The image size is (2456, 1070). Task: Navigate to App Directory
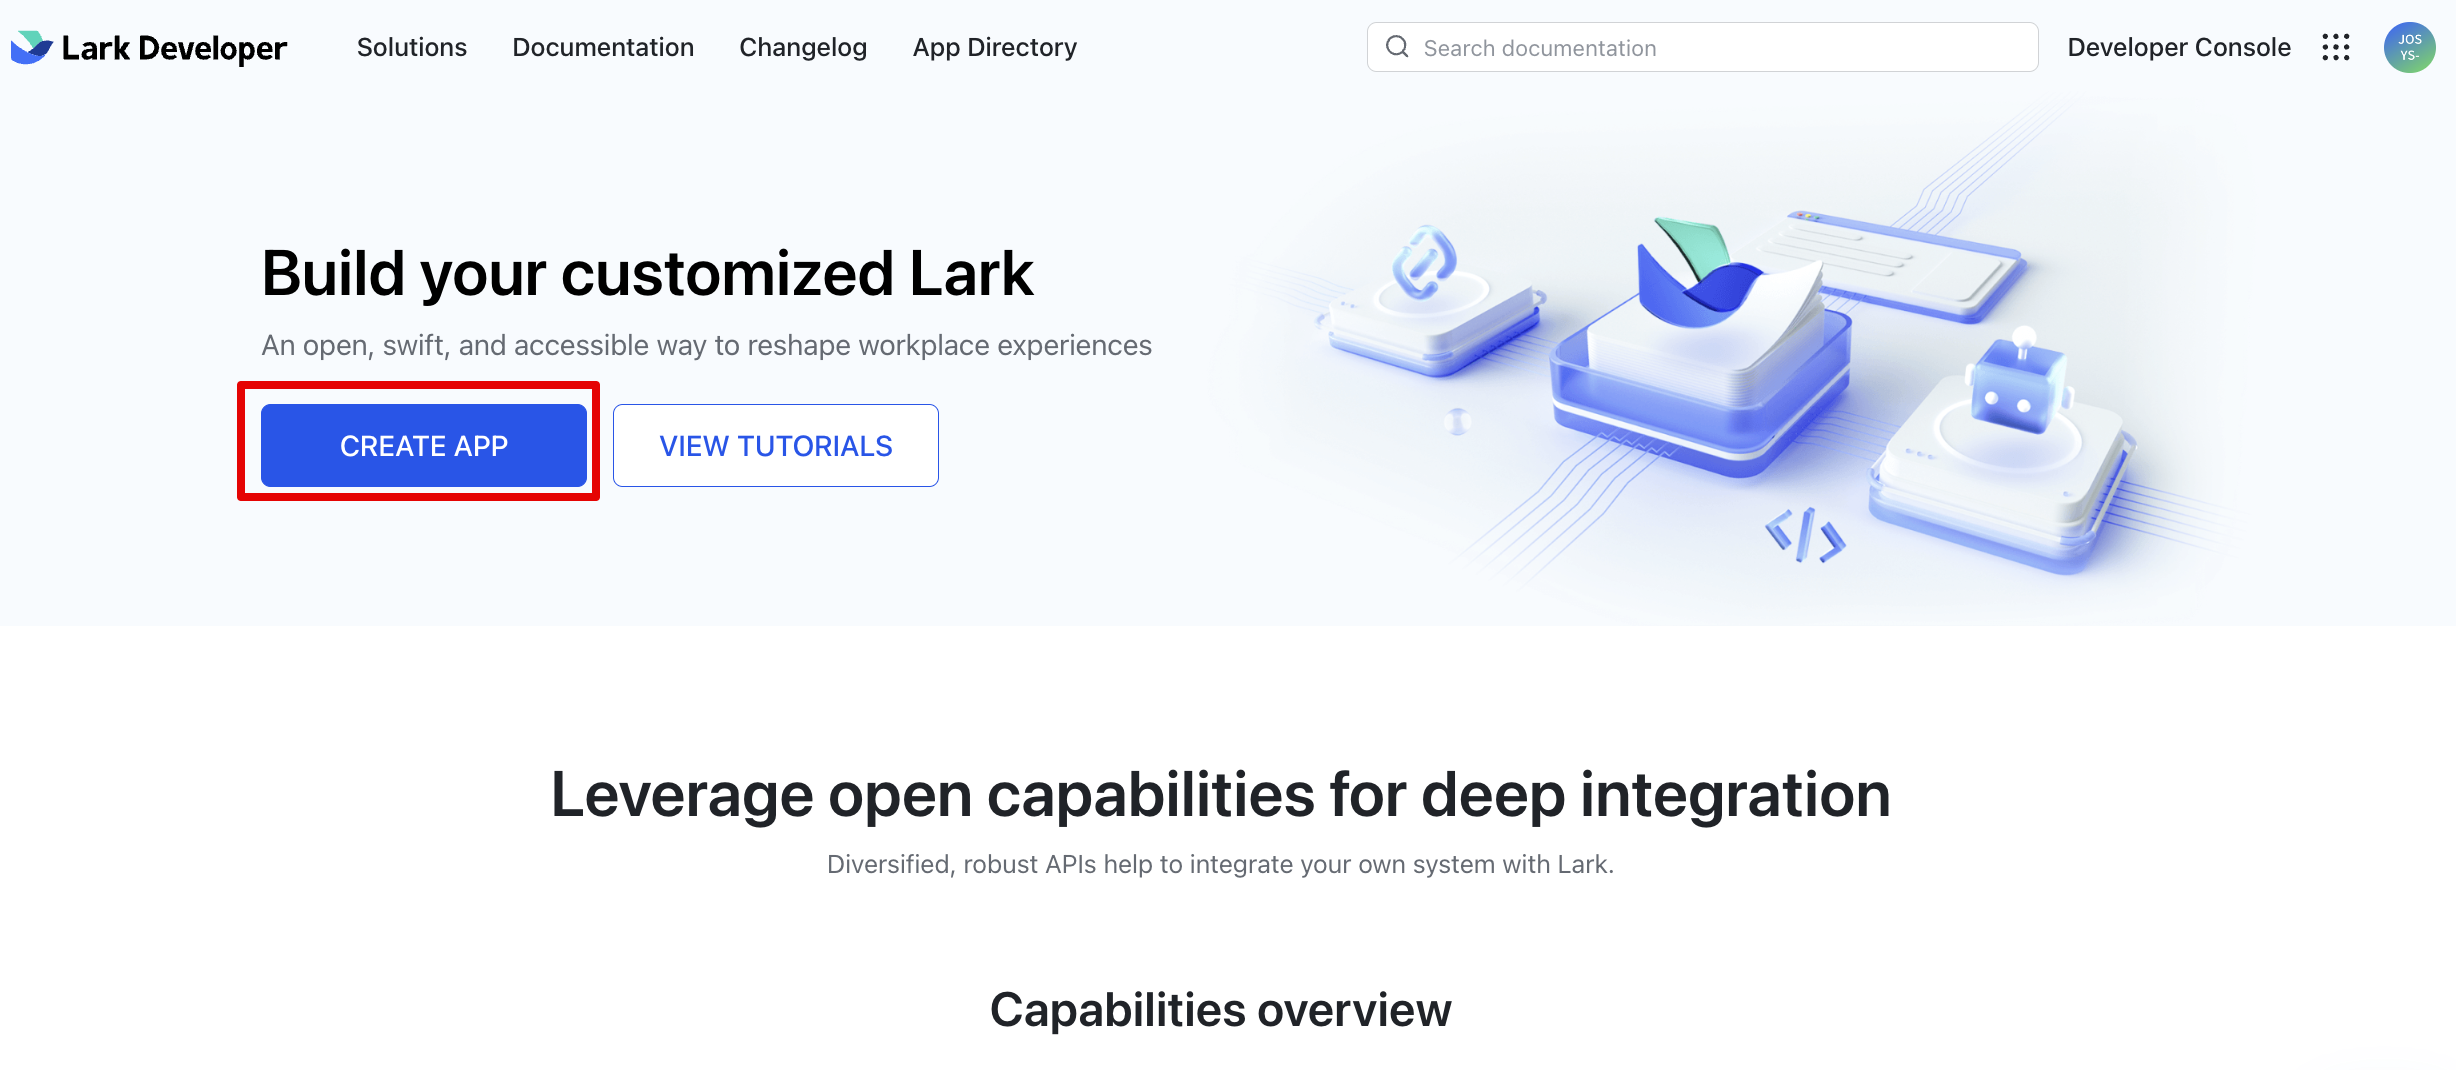(994, 47)
